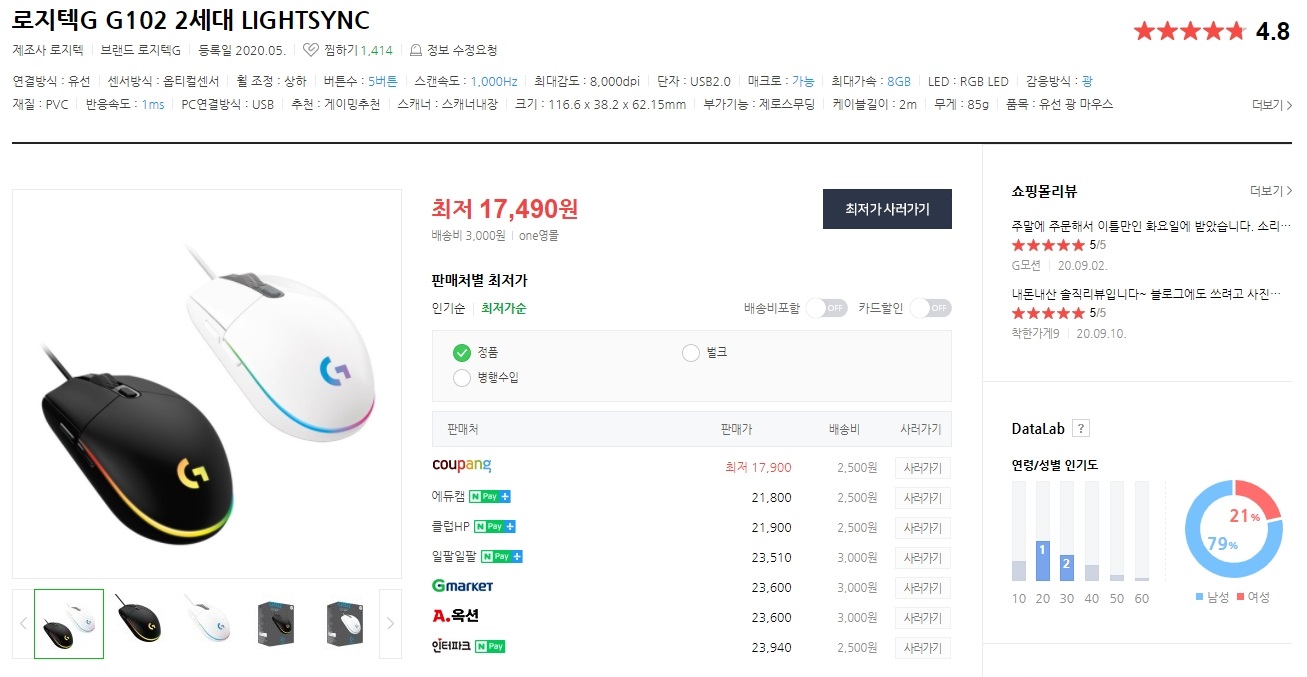Go to previous thumbnails with left arrow
Screen dimensions: 1307x677
click(23, 624)
